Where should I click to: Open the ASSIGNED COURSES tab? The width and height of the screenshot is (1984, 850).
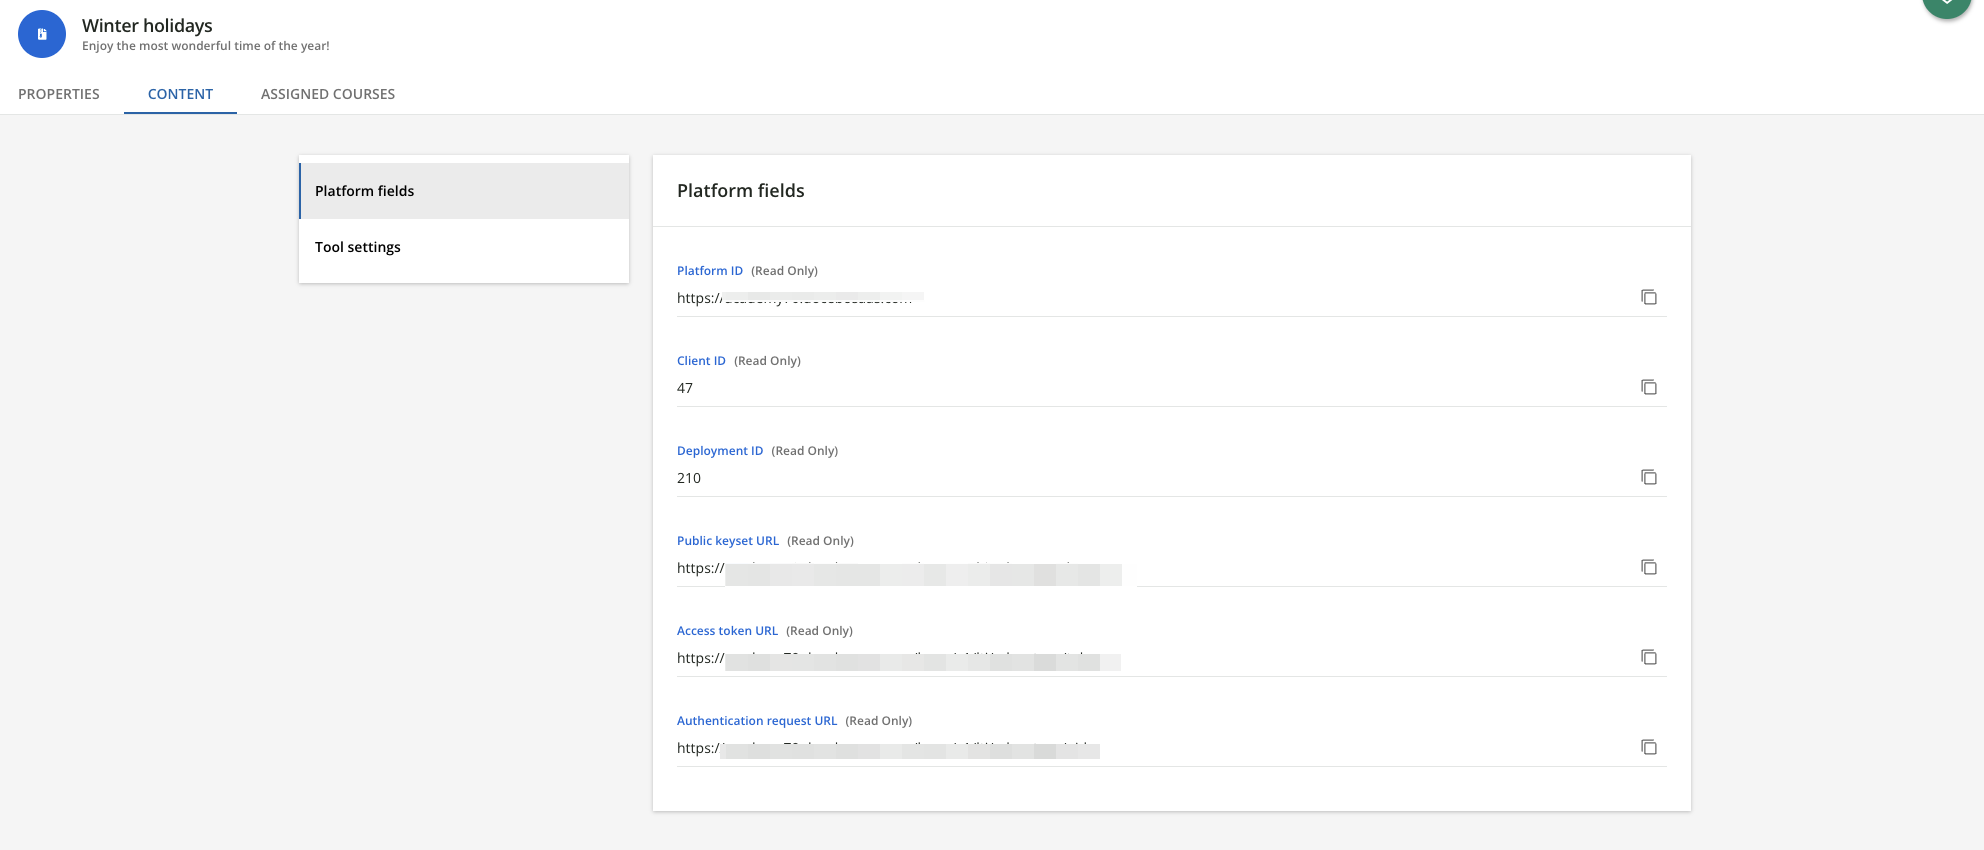328,94
